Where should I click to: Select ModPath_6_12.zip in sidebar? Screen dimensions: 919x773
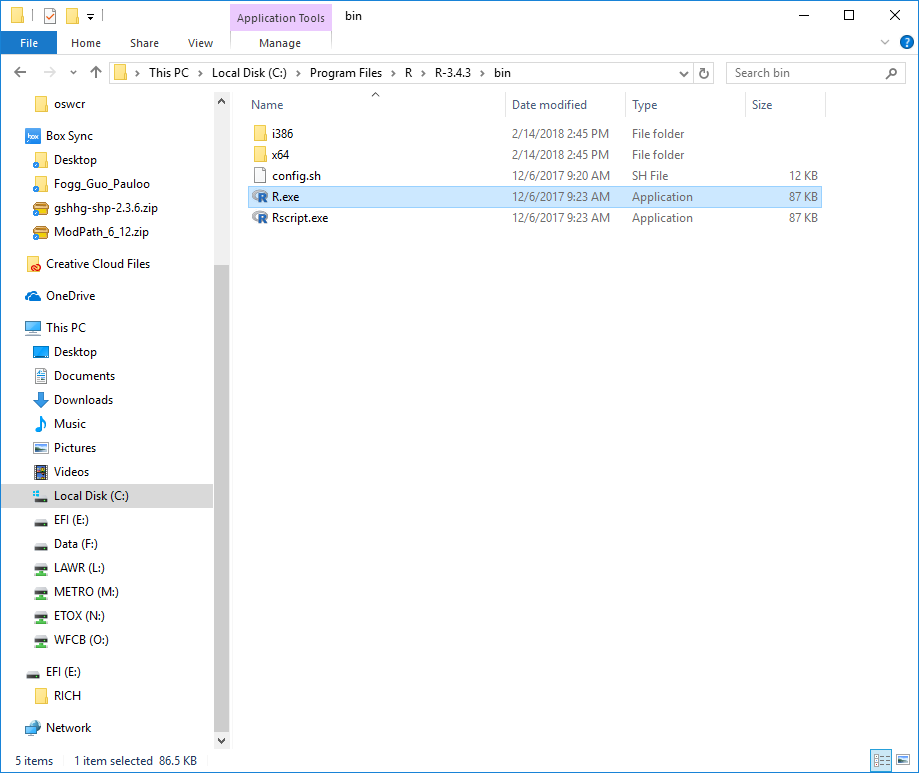91,232
